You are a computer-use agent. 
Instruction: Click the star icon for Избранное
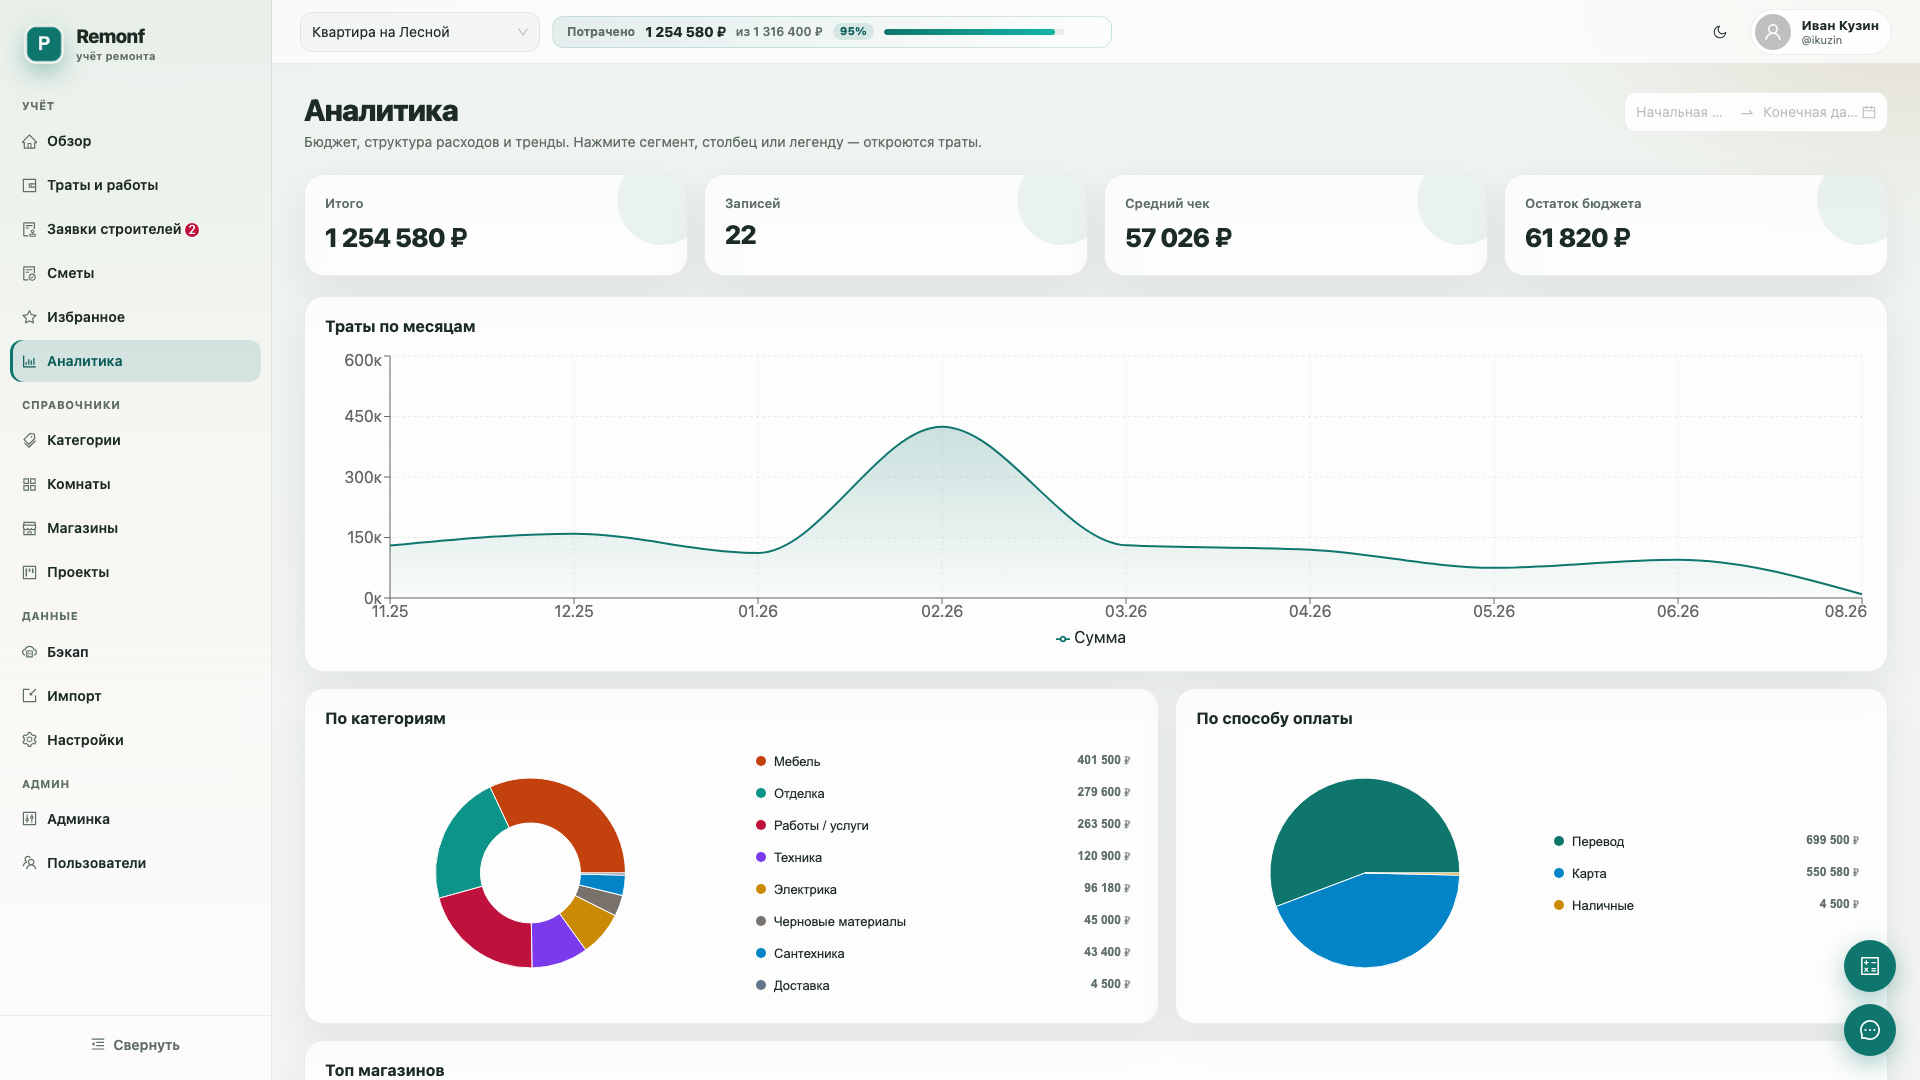(30, 317)
